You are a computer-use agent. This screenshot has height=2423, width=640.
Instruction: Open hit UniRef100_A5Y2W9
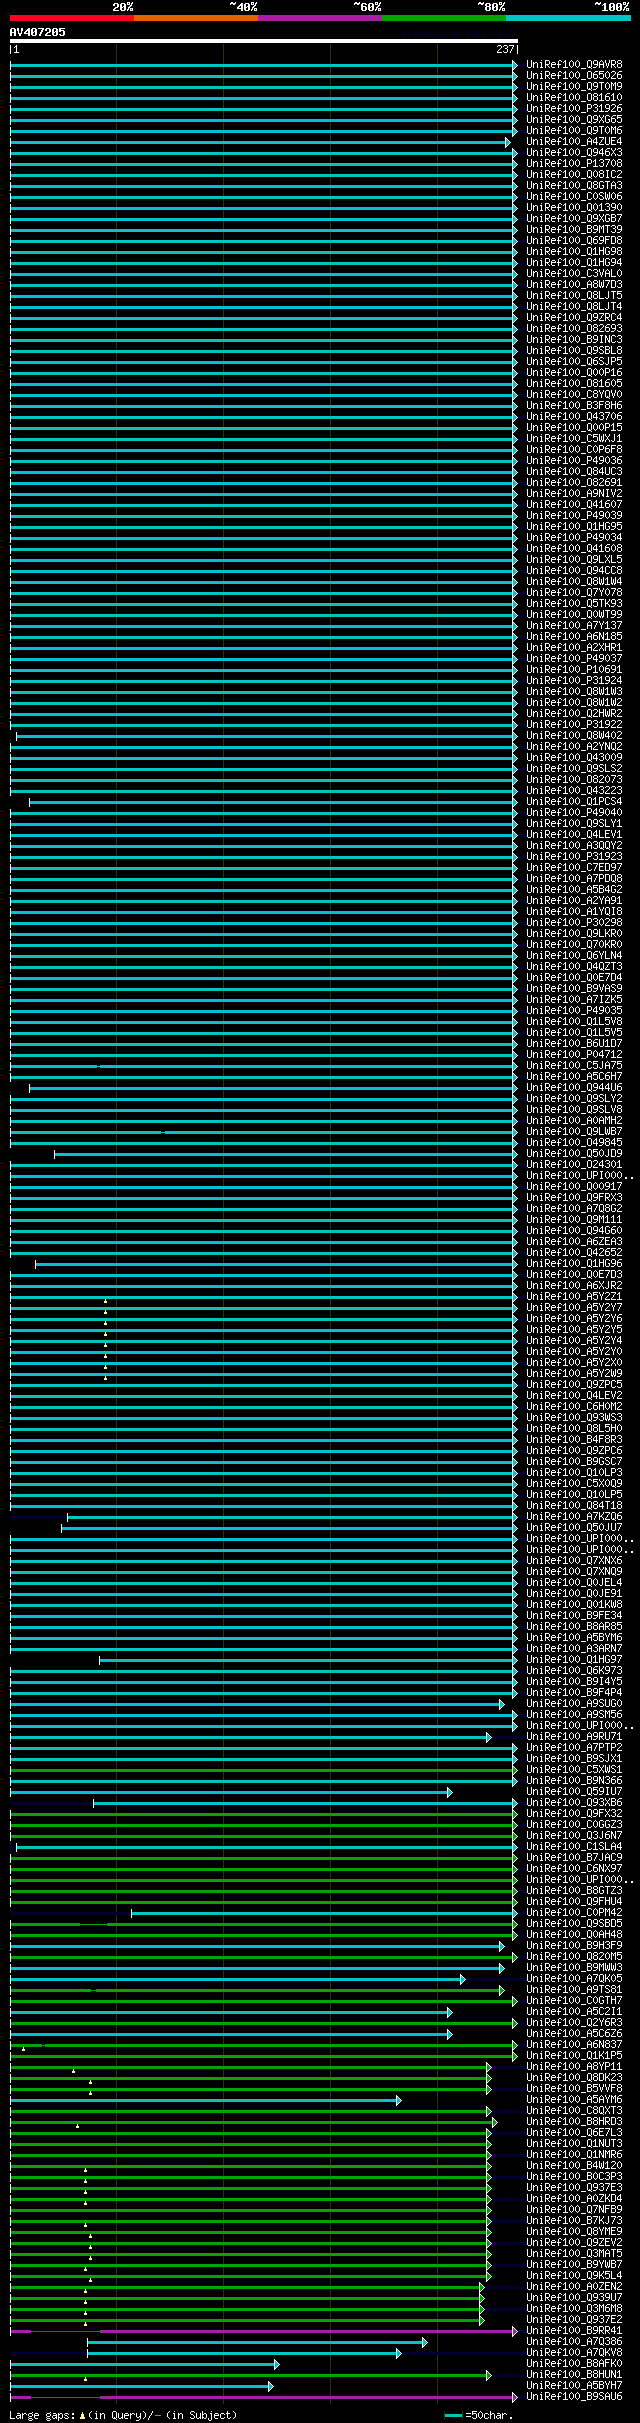(x=574, y=1373)
